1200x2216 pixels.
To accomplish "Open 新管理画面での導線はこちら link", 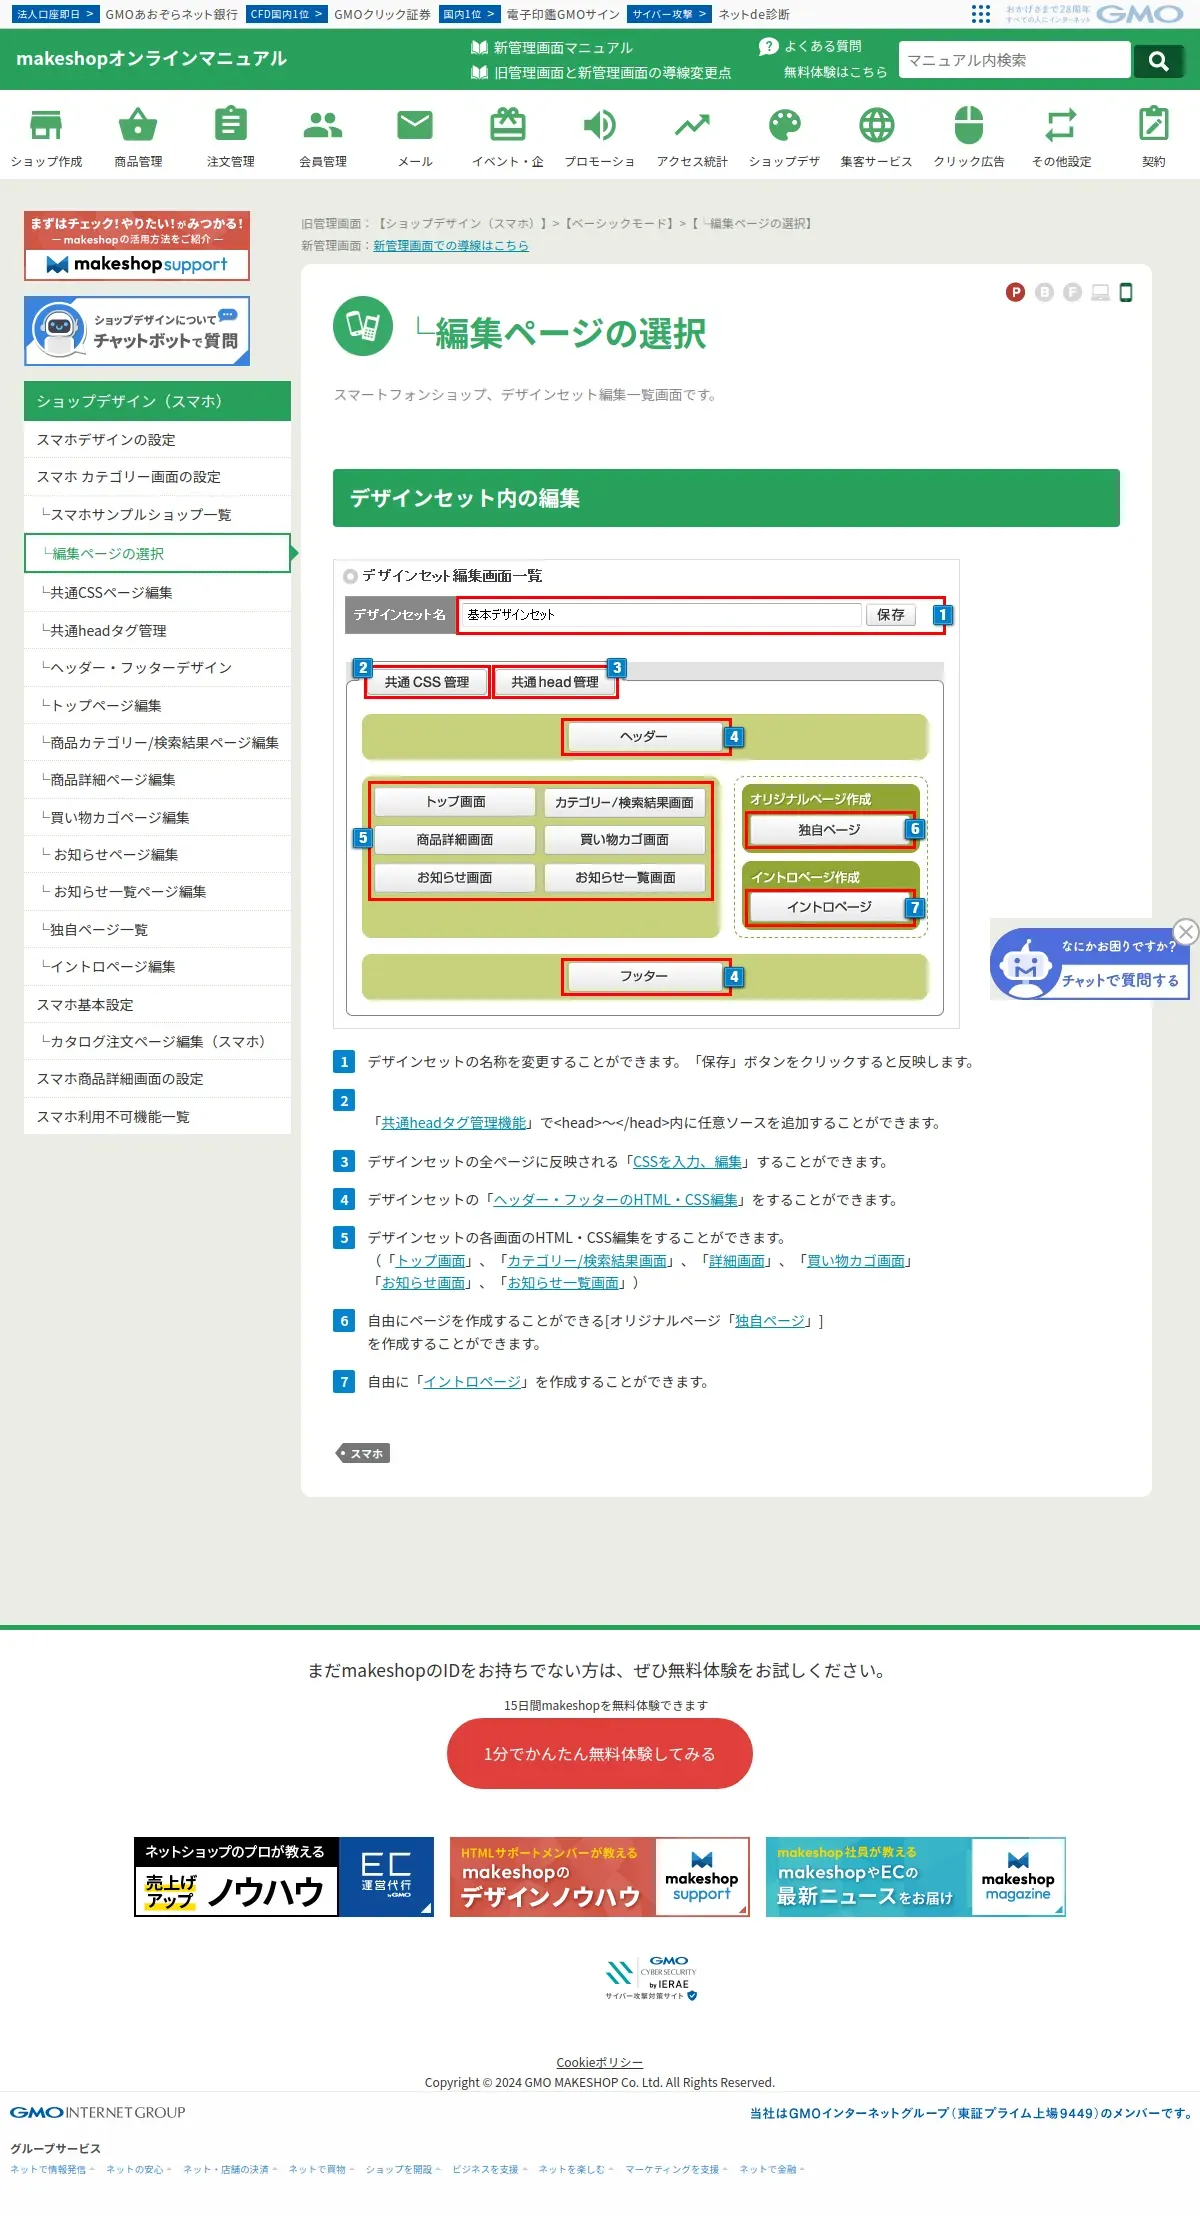I will tap(451, 245).
